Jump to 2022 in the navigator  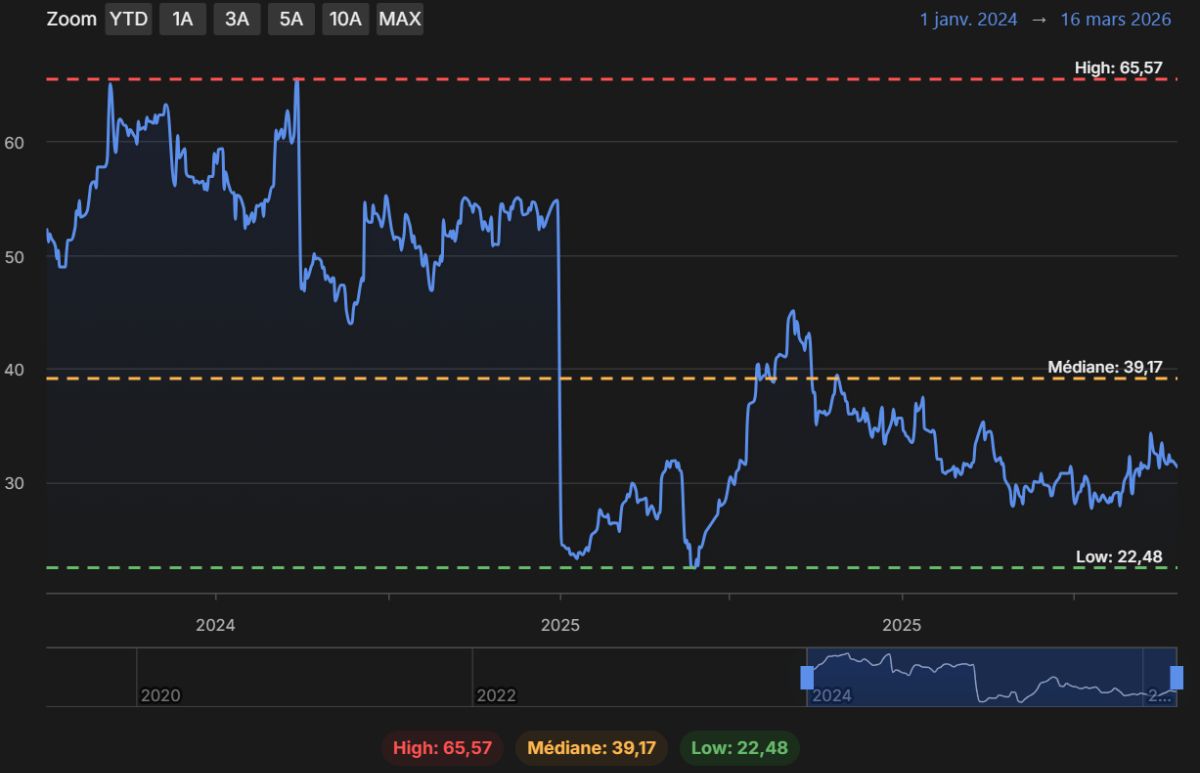point(496,695)
